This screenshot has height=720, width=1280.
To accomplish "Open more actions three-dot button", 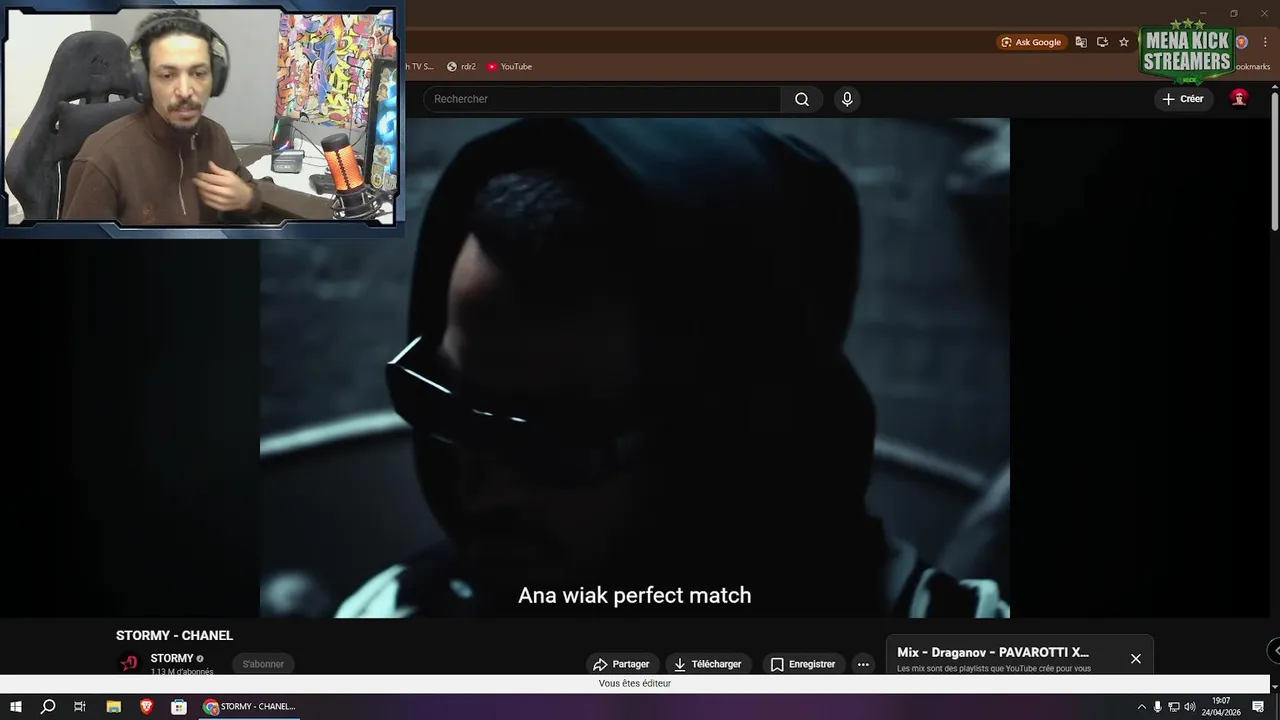I will click(x=863, y=664).
